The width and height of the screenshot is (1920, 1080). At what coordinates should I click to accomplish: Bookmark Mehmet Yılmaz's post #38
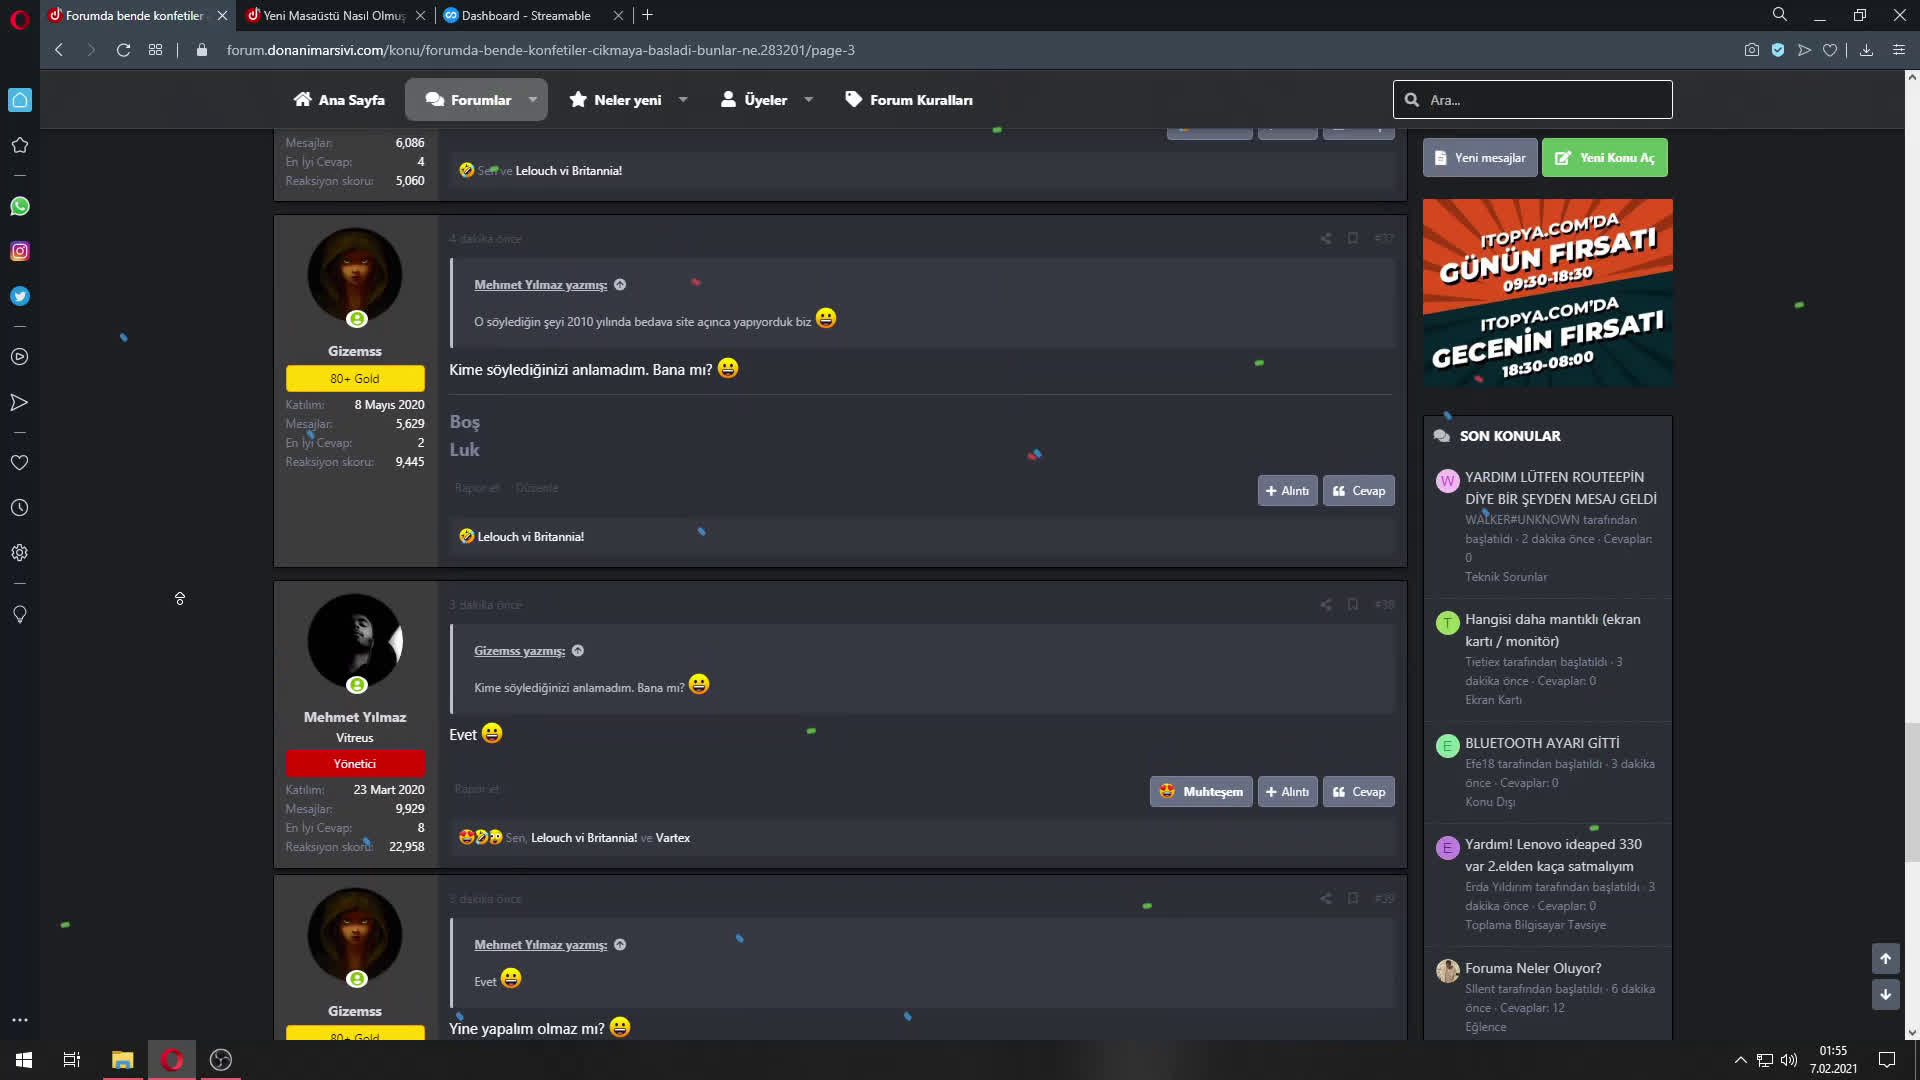(1352, 604)
